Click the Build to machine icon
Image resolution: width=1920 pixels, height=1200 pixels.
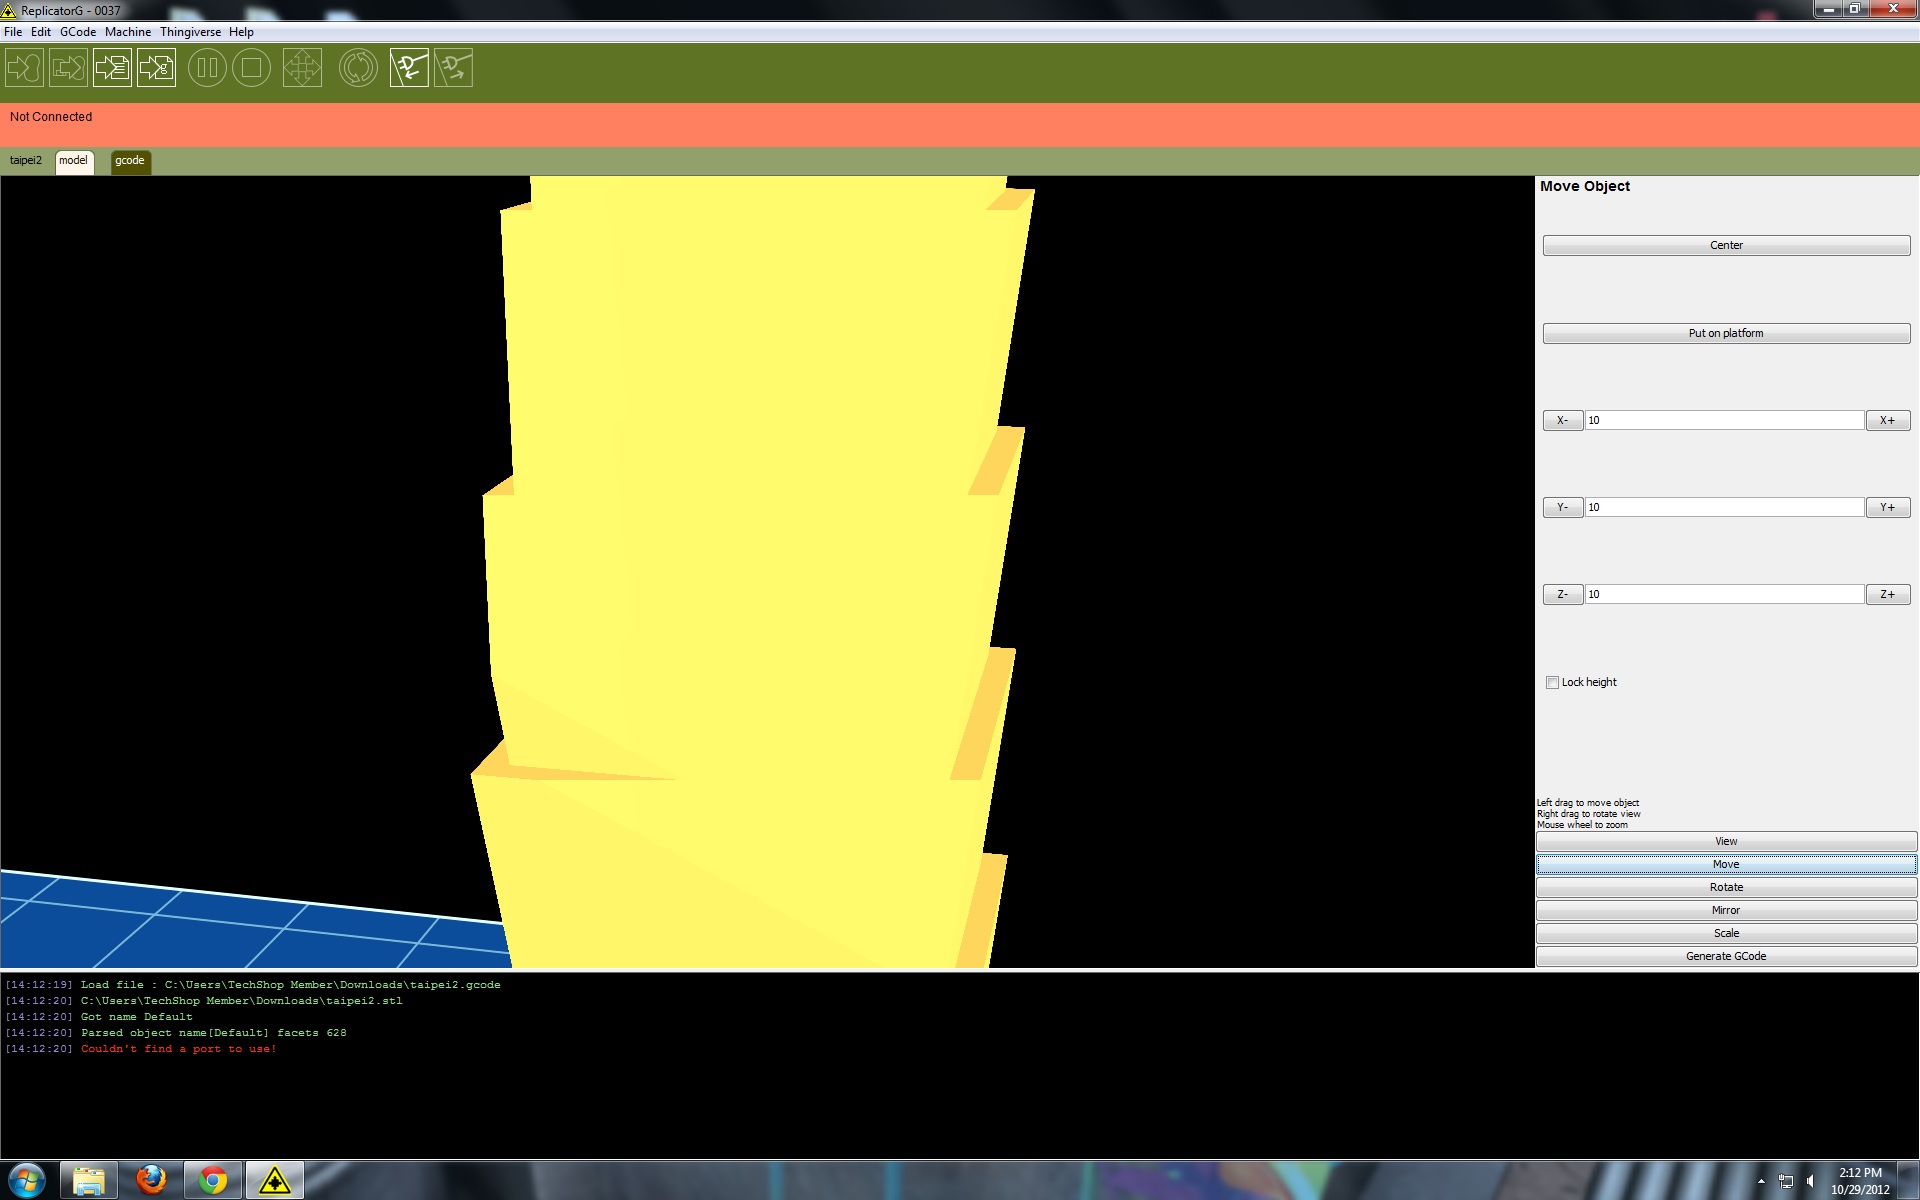tap(24, 68)
